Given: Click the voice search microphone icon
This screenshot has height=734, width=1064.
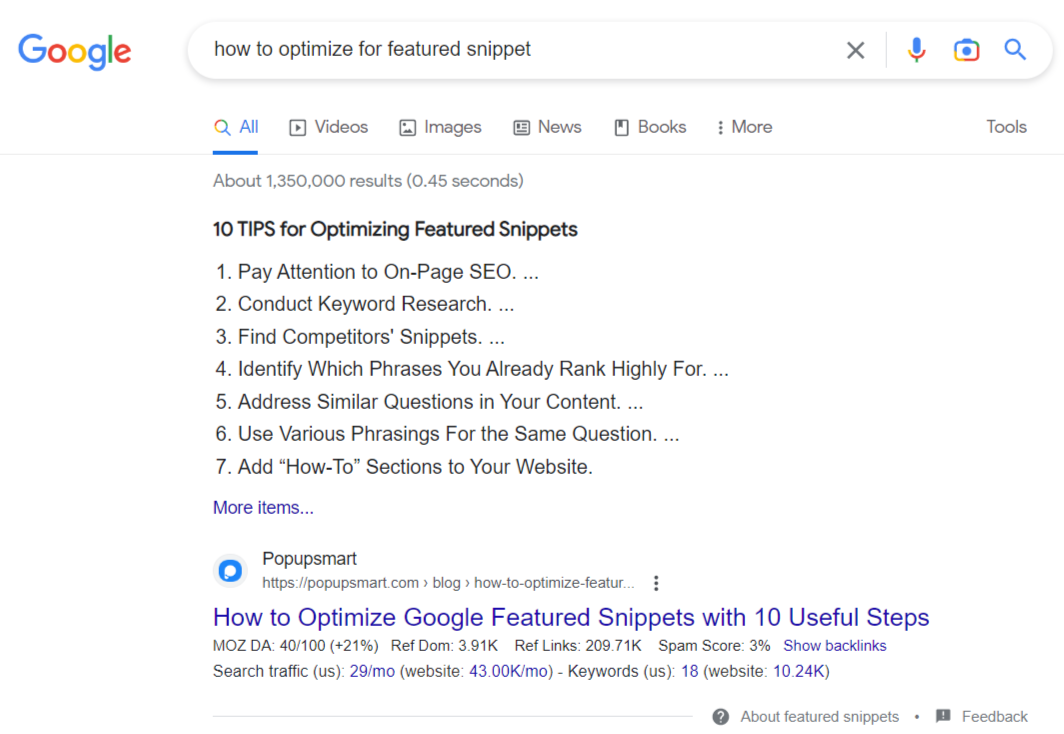Looking at the screenshot, I should [916, 49].
